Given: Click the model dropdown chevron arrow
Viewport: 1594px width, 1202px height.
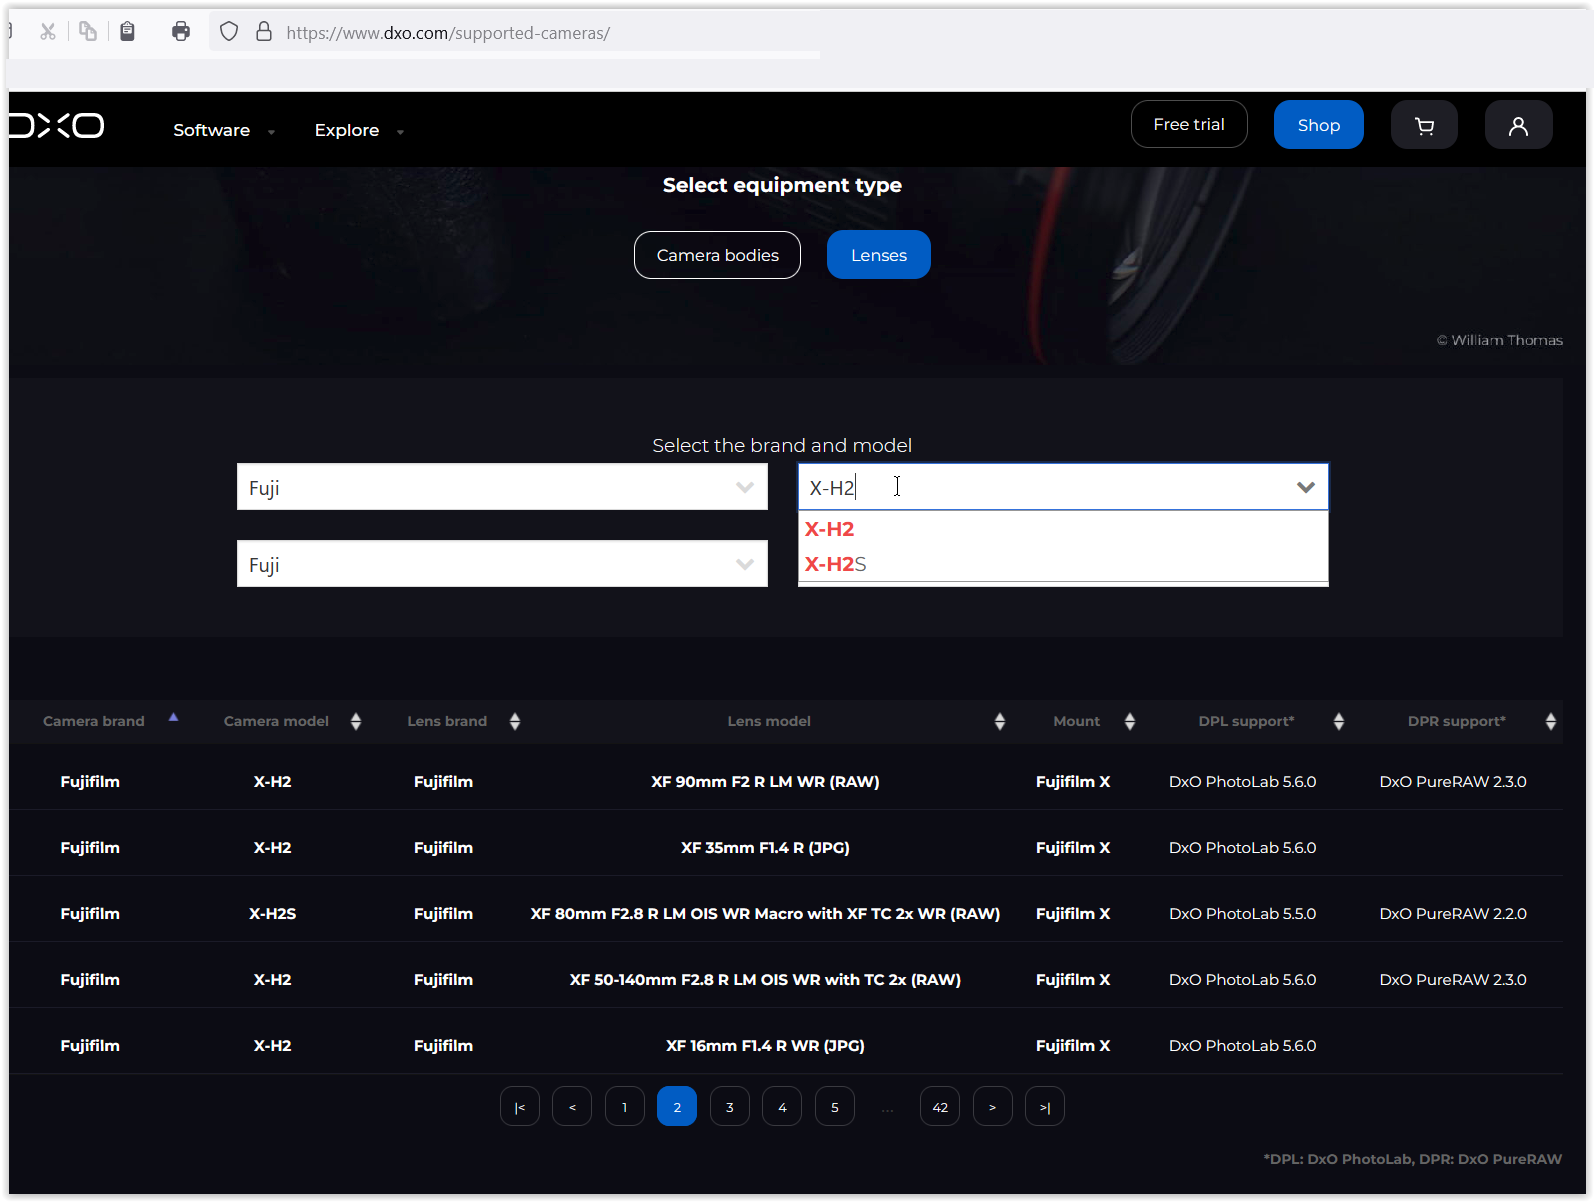Looking at the screenshot, I should (x=1305, y=487).
